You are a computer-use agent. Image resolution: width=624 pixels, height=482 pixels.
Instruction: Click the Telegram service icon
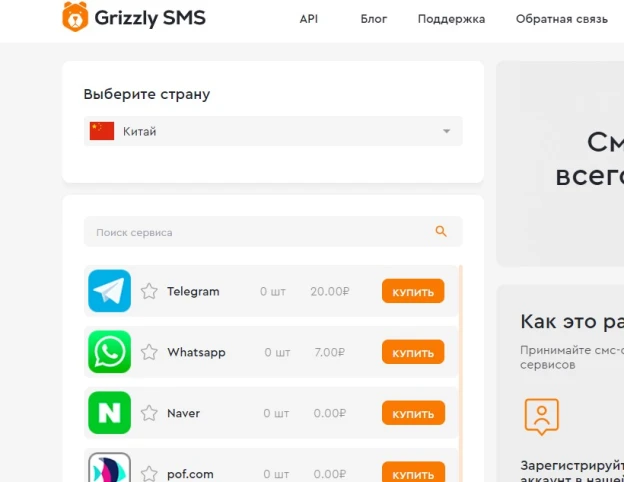(x=109, y=291)
